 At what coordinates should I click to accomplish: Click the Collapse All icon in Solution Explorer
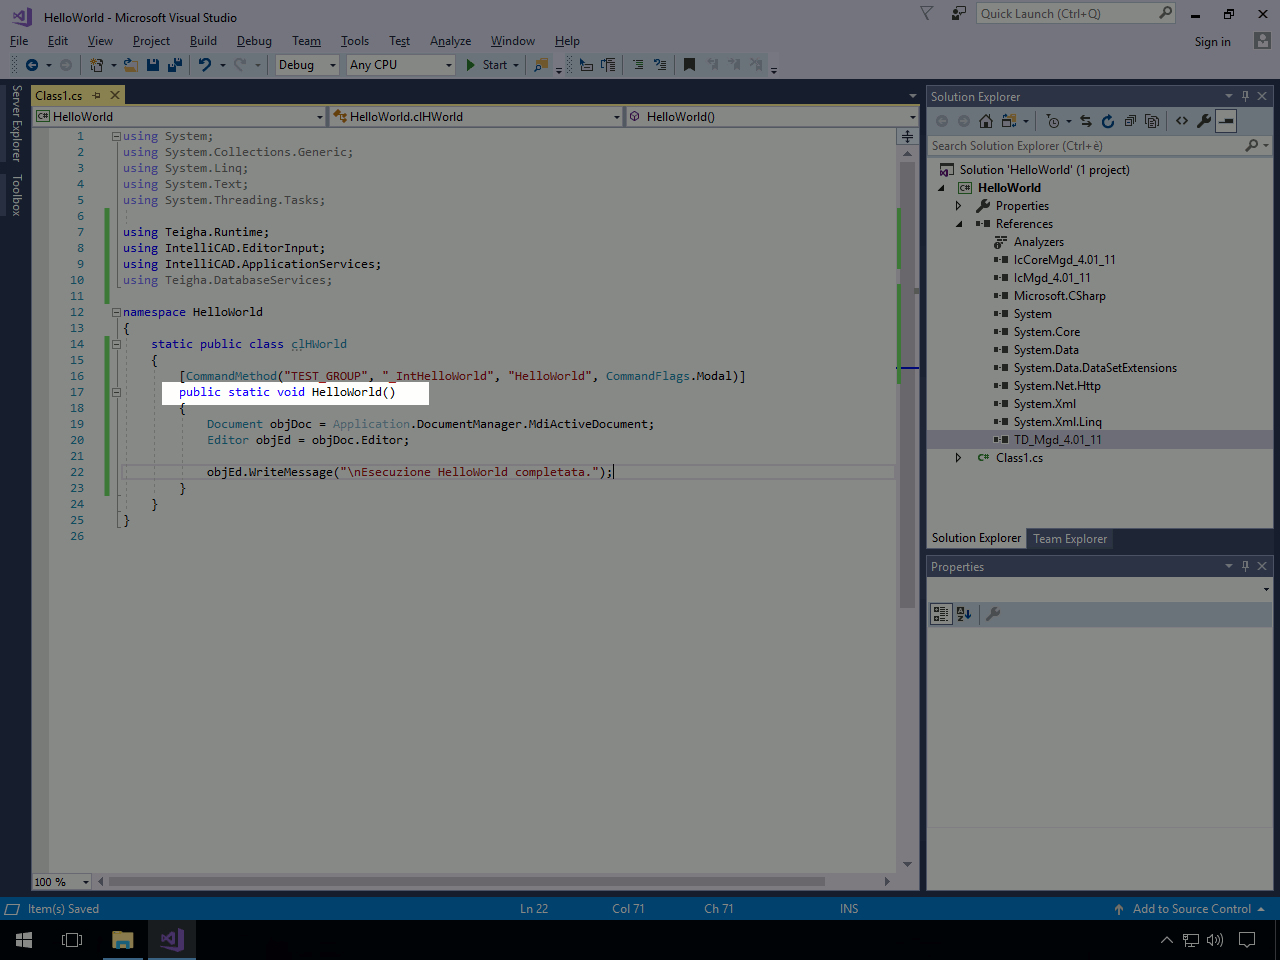(x=1130, y=121)
